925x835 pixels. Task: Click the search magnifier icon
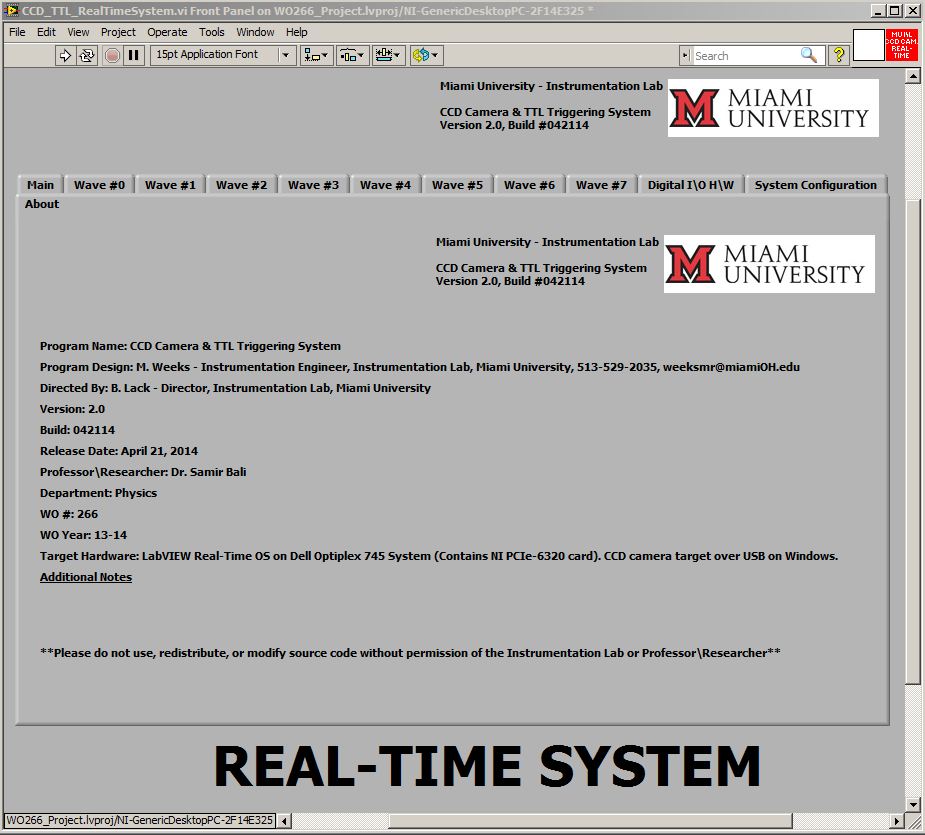click(x=809, y=55)
